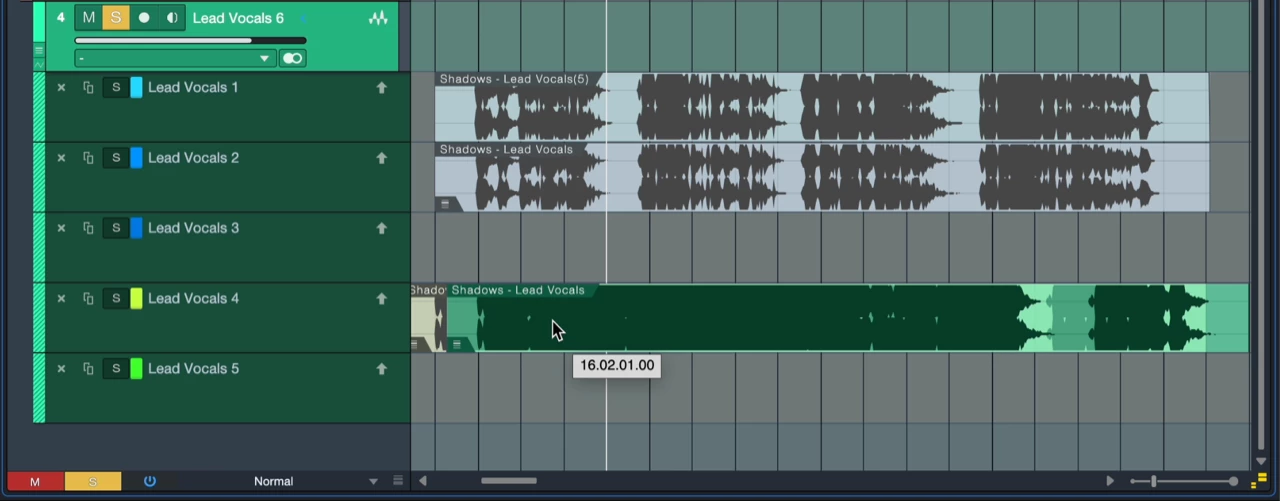Open the track list menu icon
1280x501 pixels.
click(398, 481)
